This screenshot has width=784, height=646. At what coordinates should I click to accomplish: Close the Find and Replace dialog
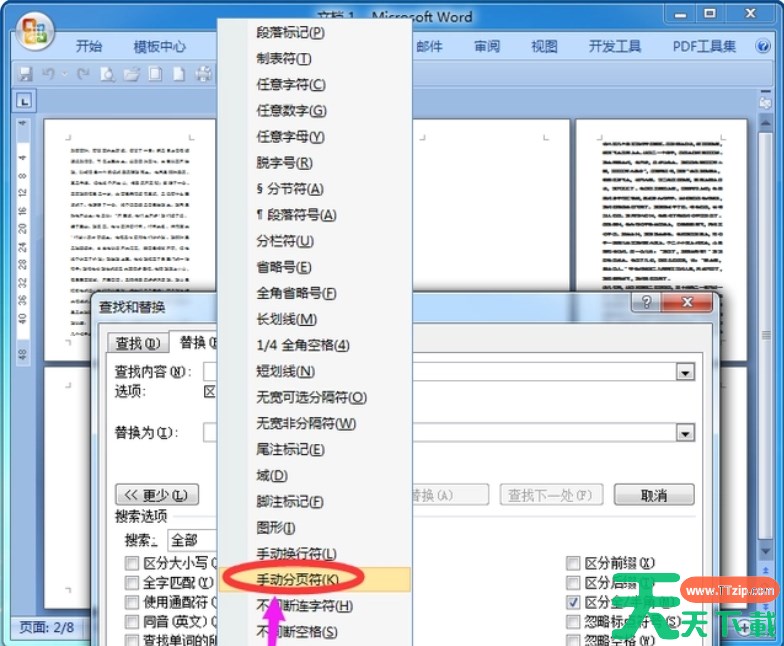pyautogui.click(x=687, y=302)
